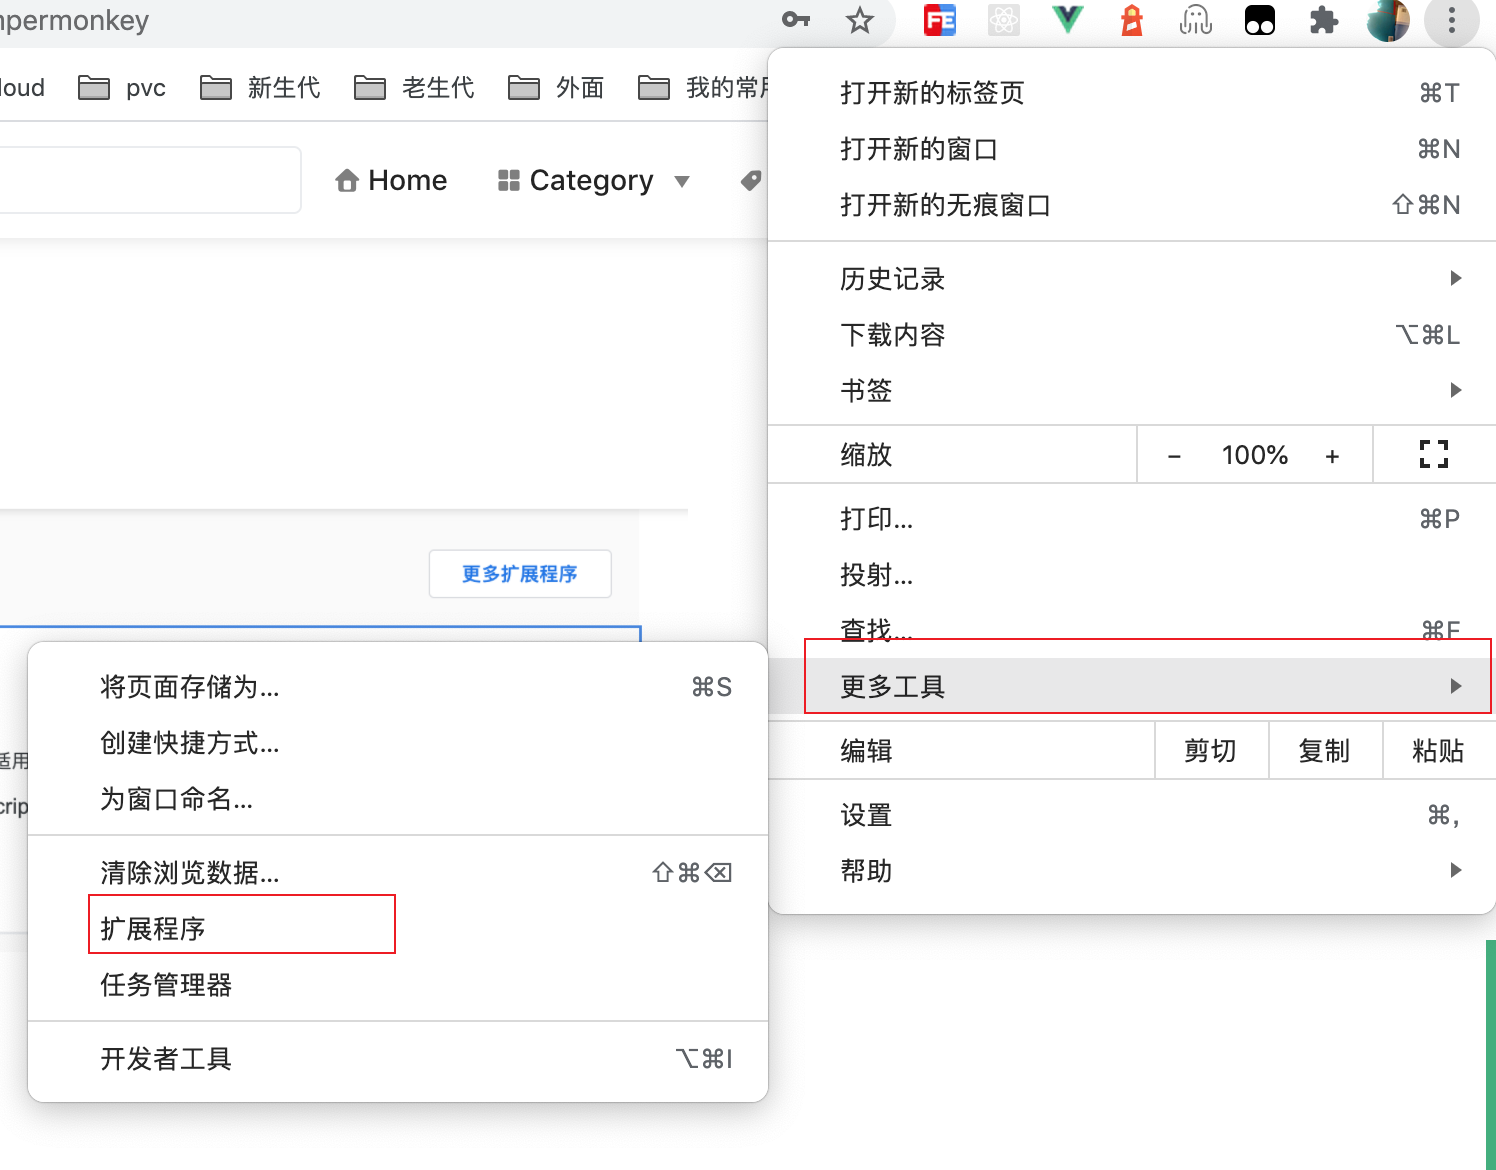Select 打开新的窗口 menu item
Viewport: 1496px width, 1170px height.
pyautogui.click(x=1132, y=149)
